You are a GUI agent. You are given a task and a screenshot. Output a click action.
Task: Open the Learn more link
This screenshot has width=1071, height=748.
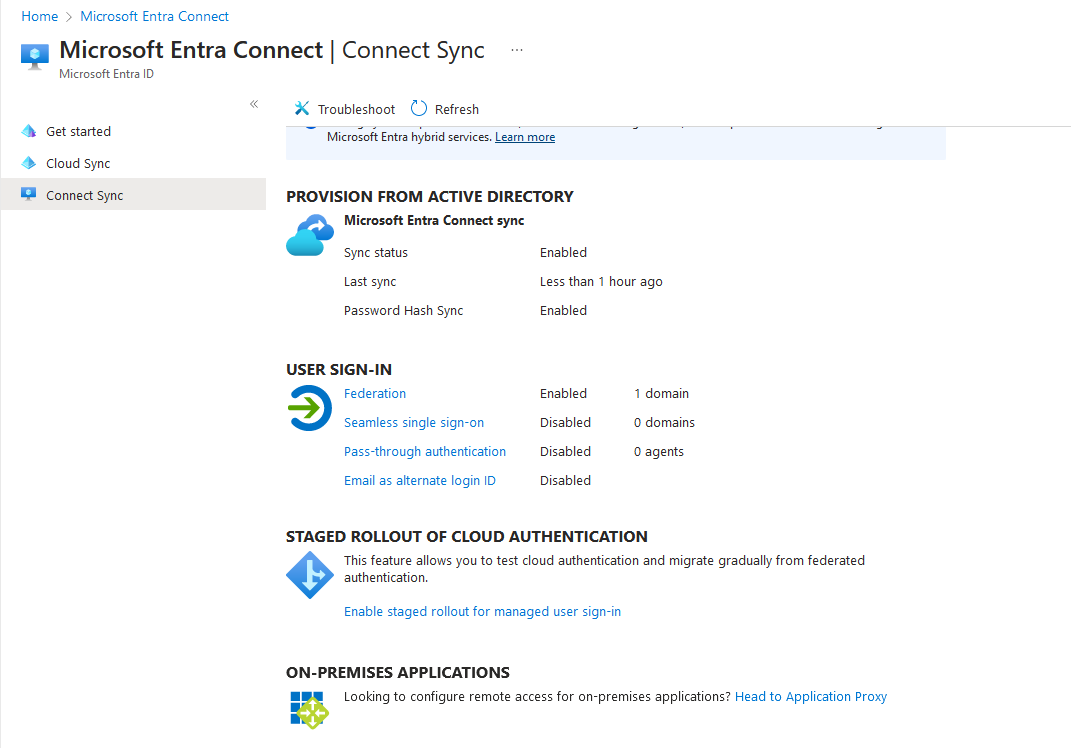coord(525,137)
